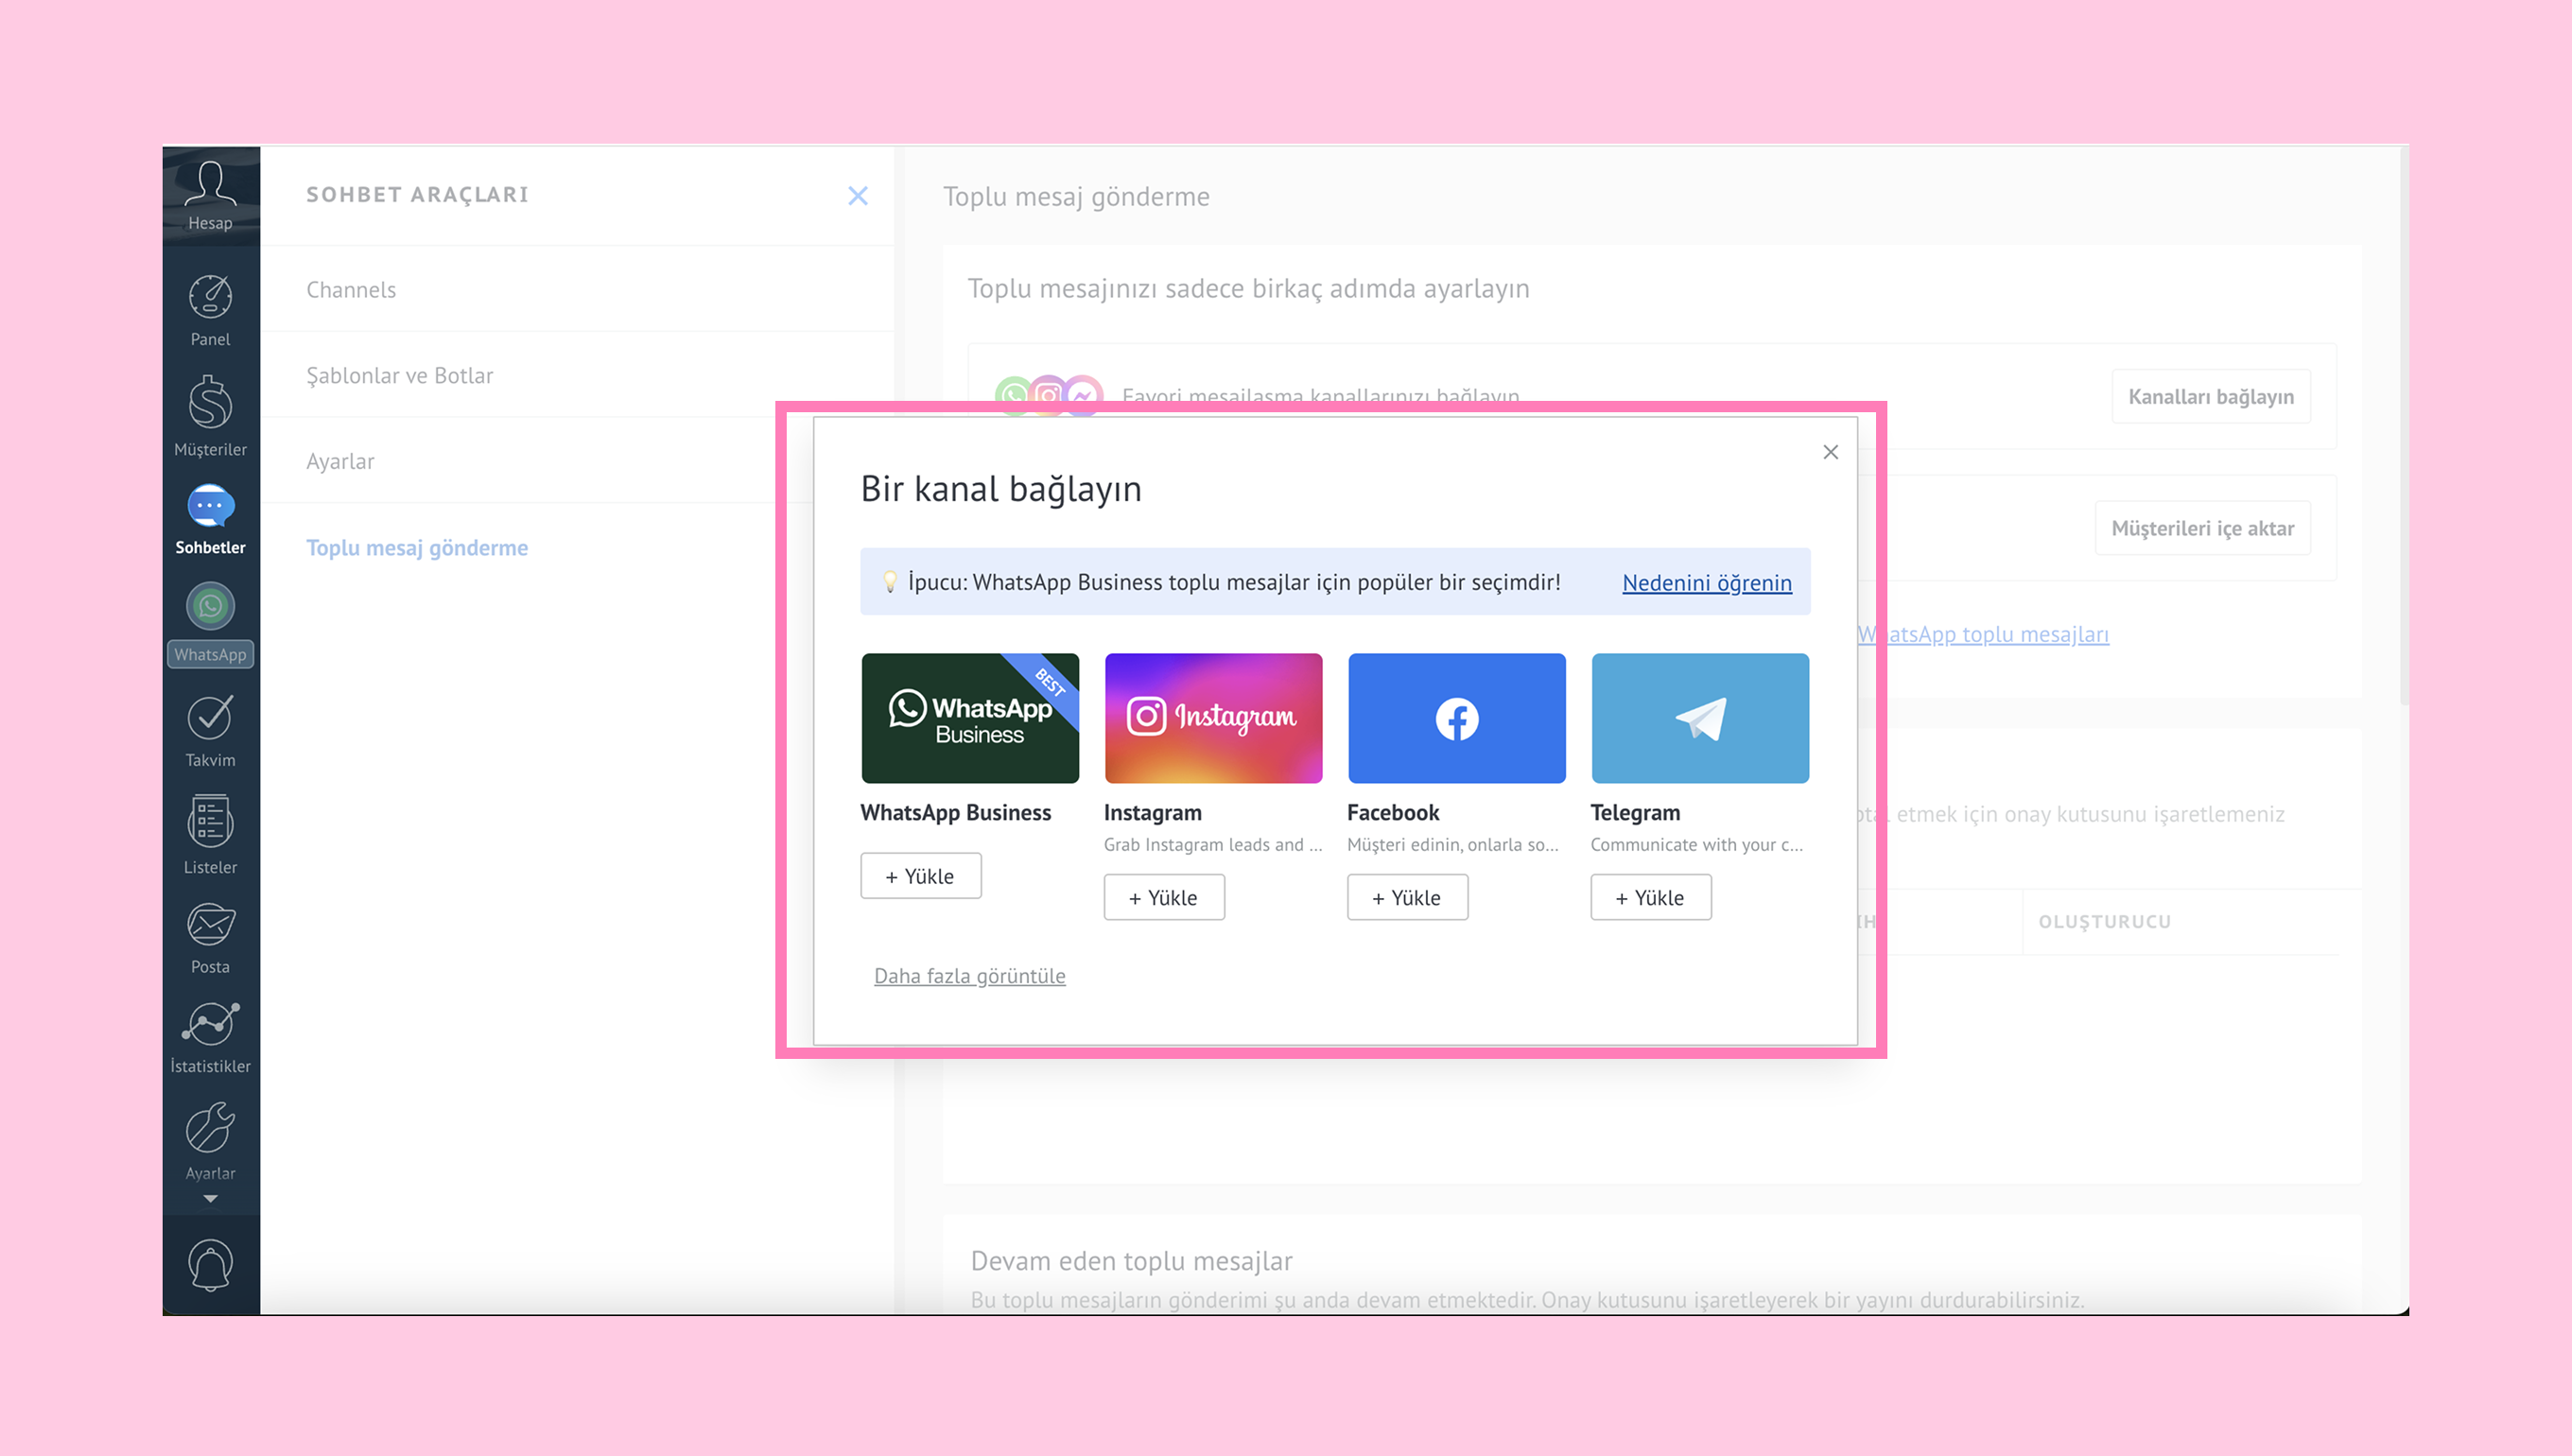Click Daha fazla görüntüle link
Viewport: 2572px width, 1456px height.
pyautogui.click(x=969, y=976)
